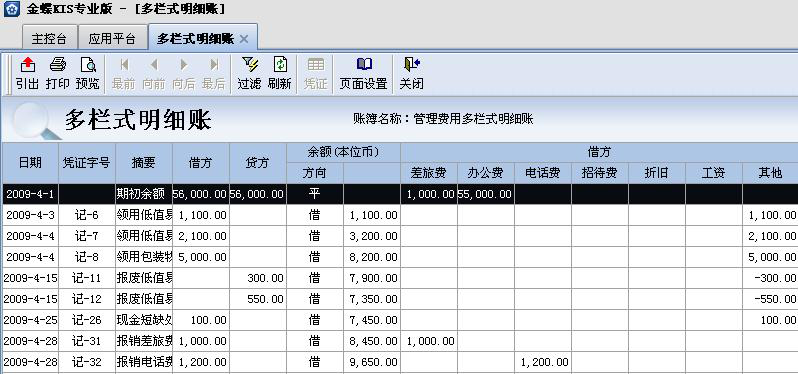
Task: Click the 2009-4-25 date cell
Action: (31, 320)
